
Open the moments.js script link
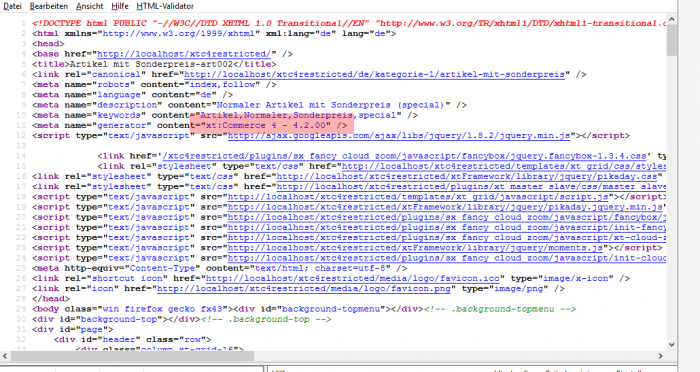[x=415, y=248]
